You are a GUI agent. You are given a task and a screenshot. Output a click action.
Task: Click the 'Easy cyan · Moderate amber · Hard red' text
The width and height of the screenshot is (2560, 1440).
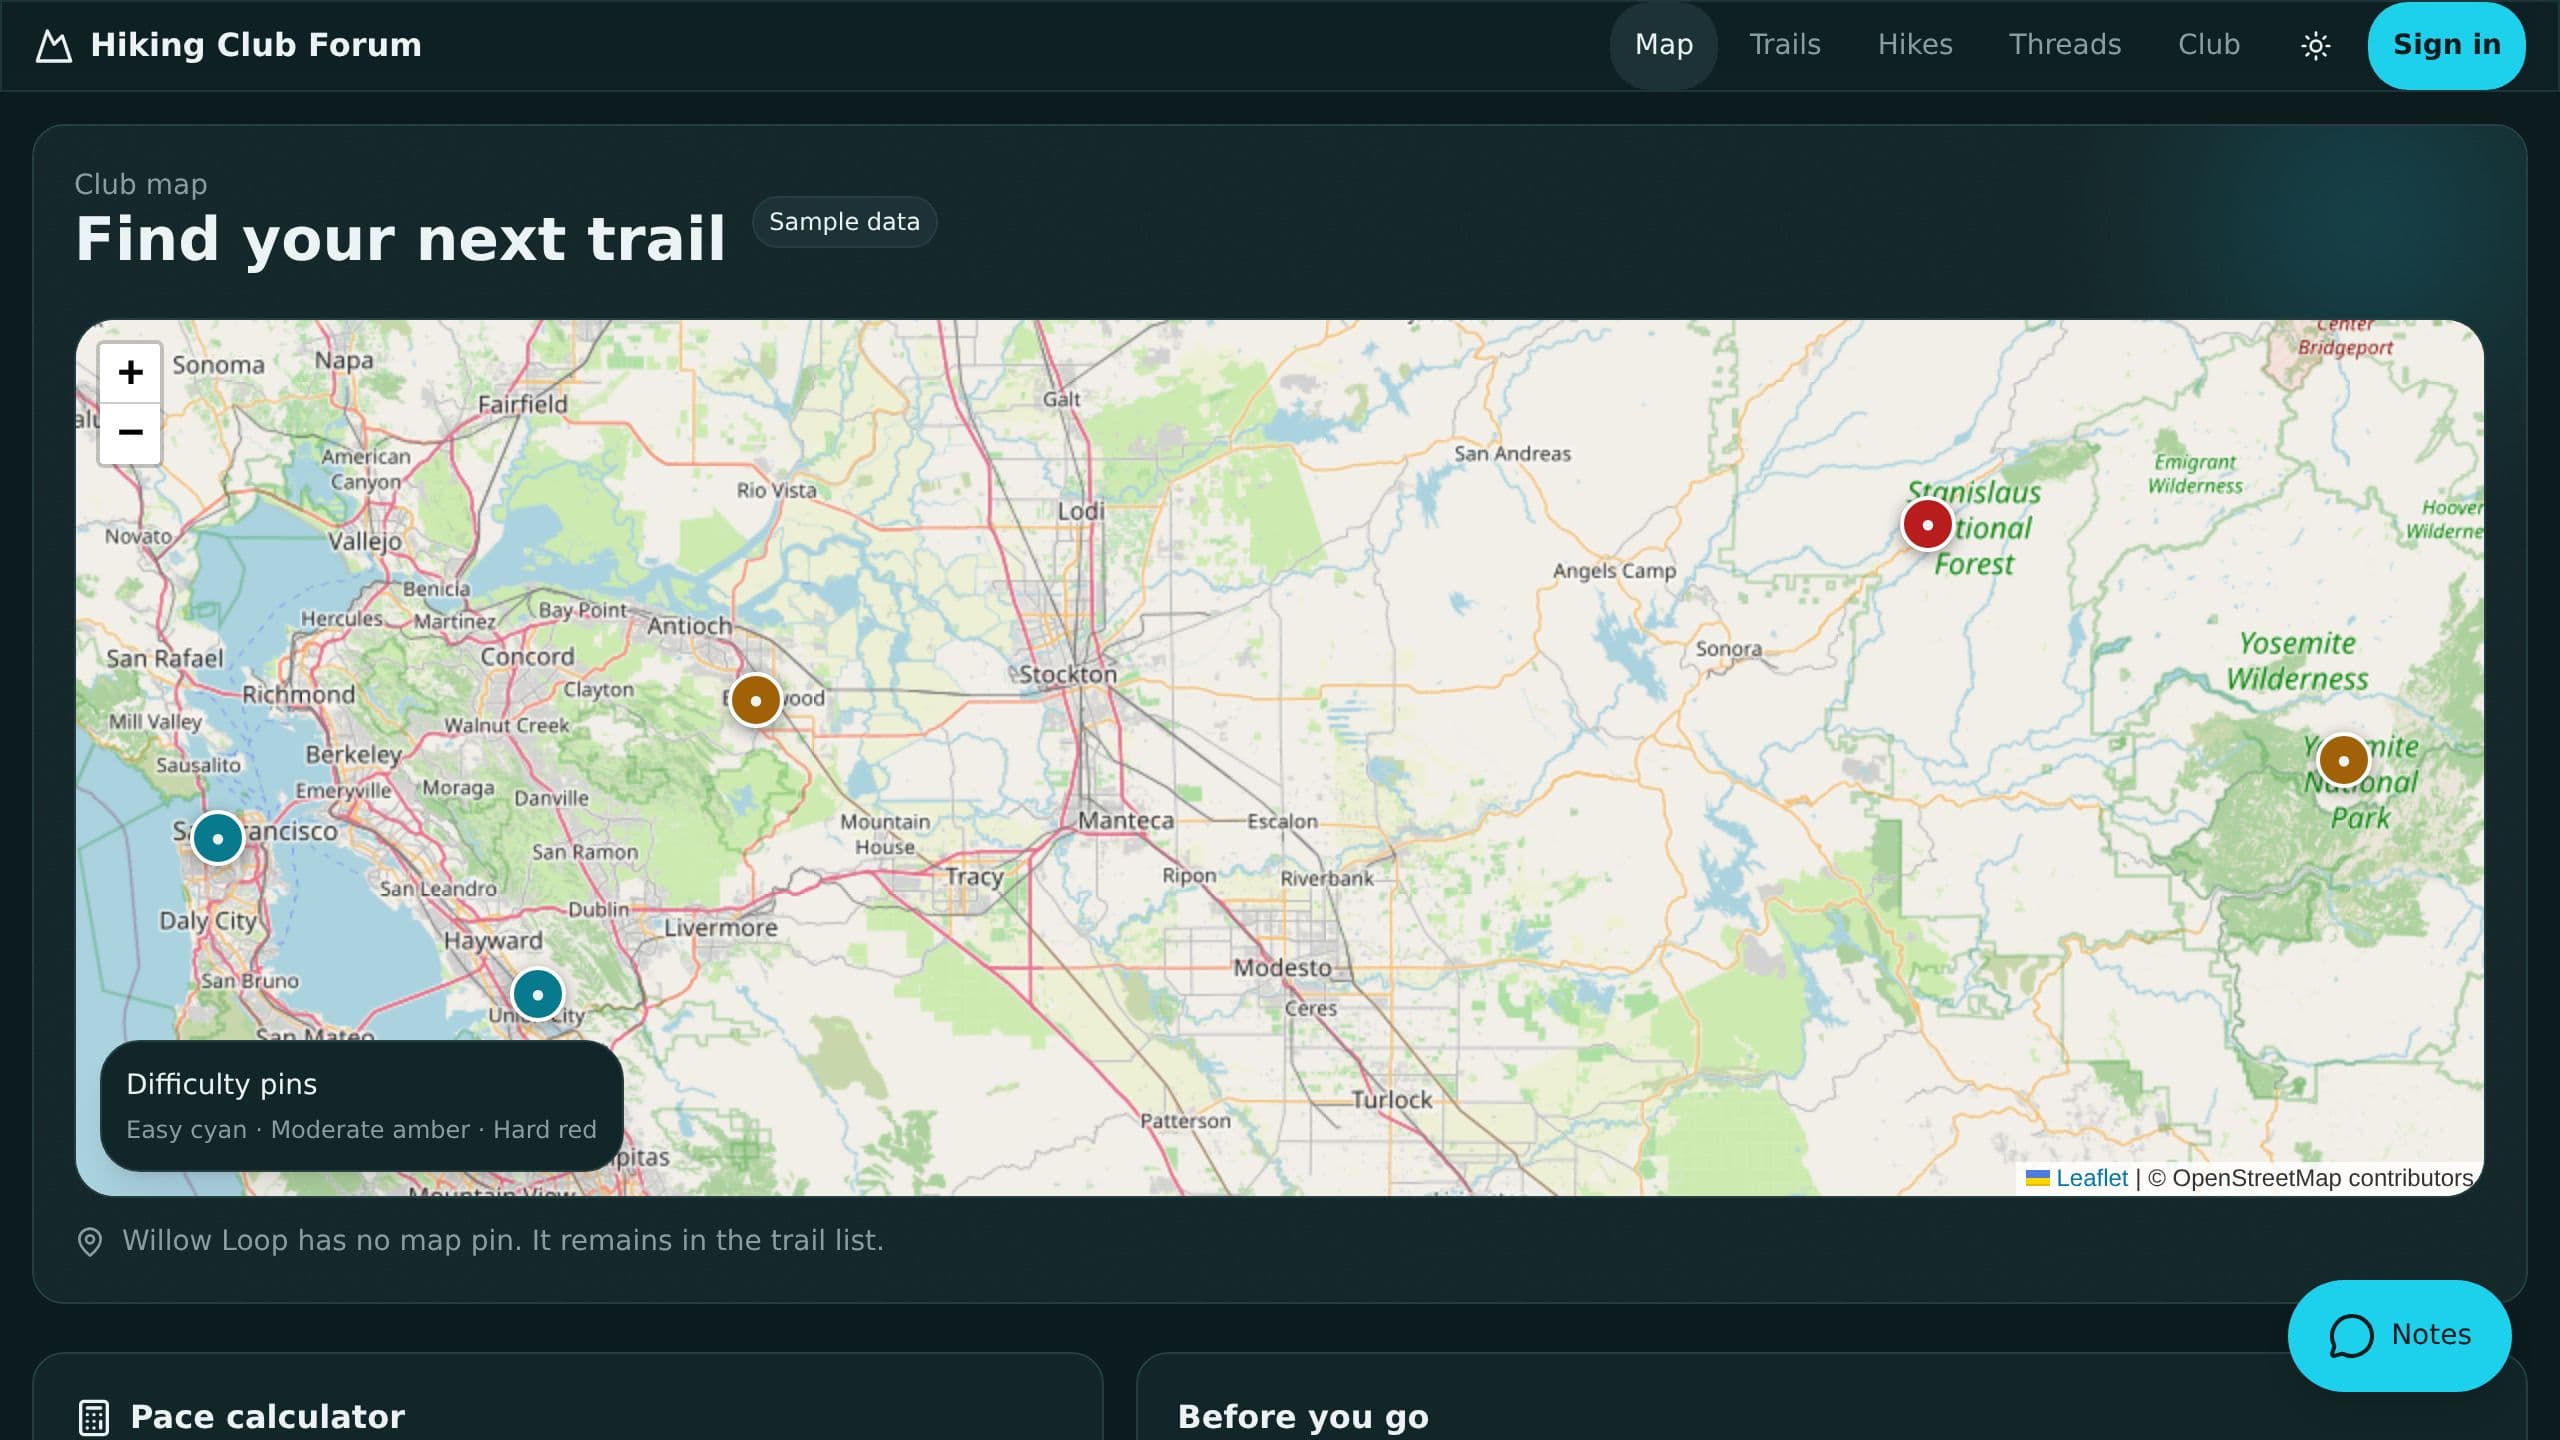pyautogui.click(x=361, y=1130)
